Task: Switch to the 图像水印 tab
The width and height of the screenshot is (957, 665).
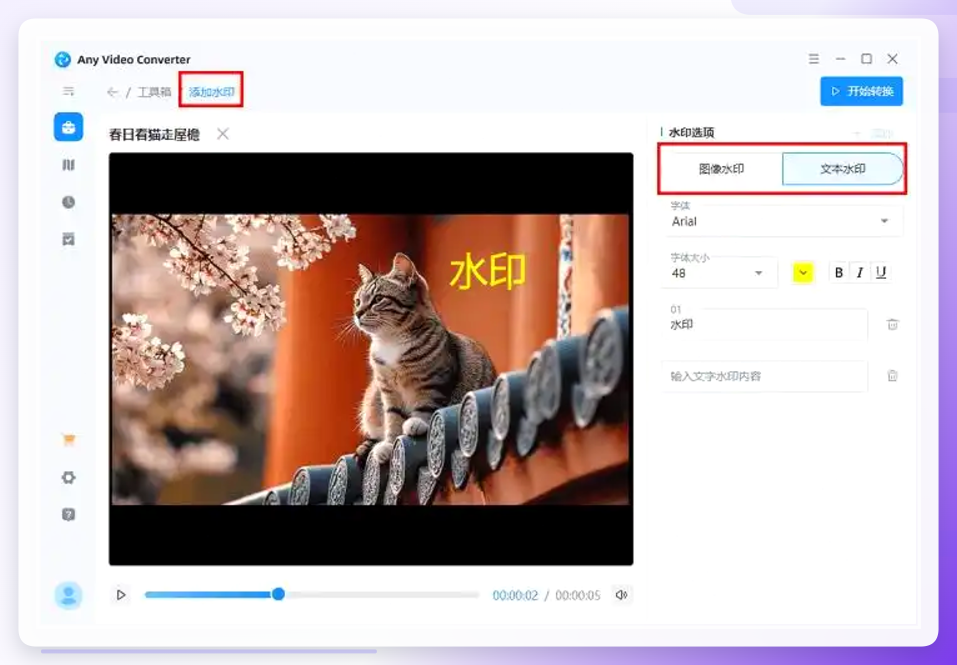Action: (x=721, y=169)
